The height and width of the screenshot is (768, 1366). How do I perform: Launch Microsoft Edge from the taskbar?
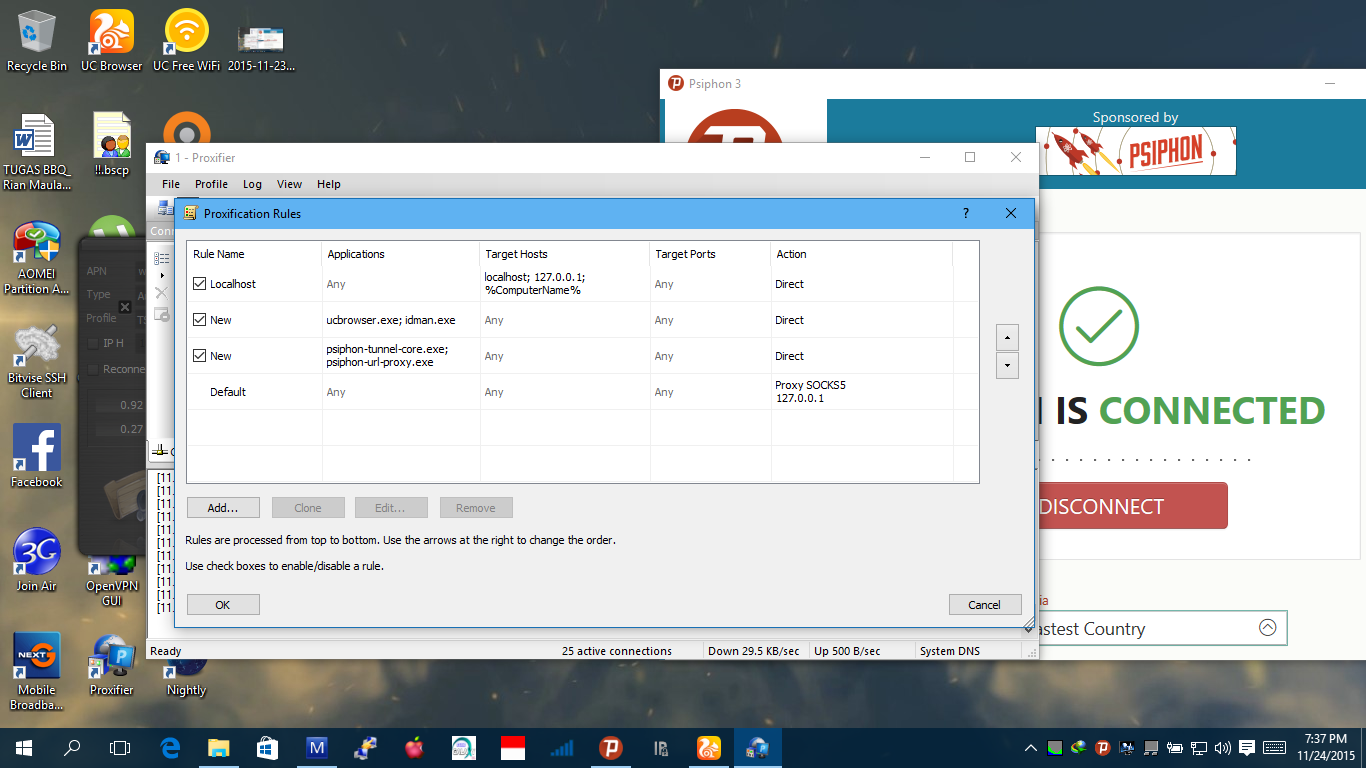pyautogui.click(x=170, y=747)
